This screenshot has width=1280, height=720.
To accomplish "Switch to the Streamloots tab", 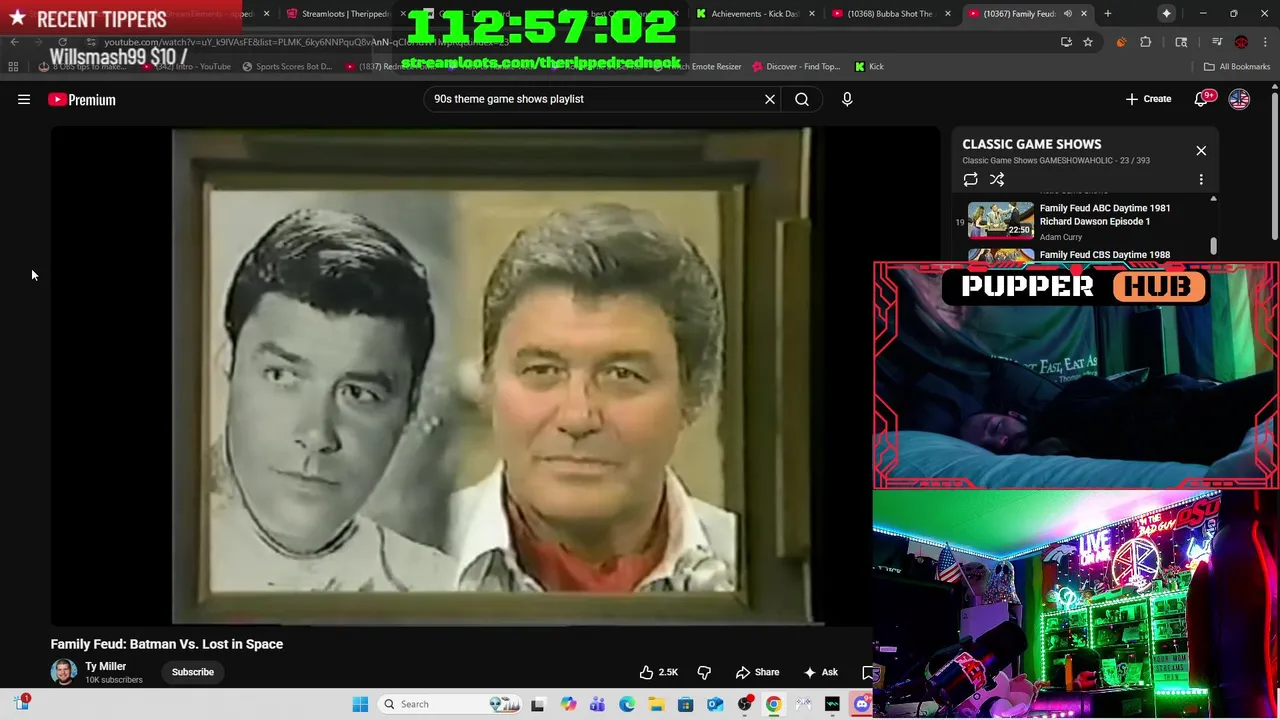I will (345, 14).
